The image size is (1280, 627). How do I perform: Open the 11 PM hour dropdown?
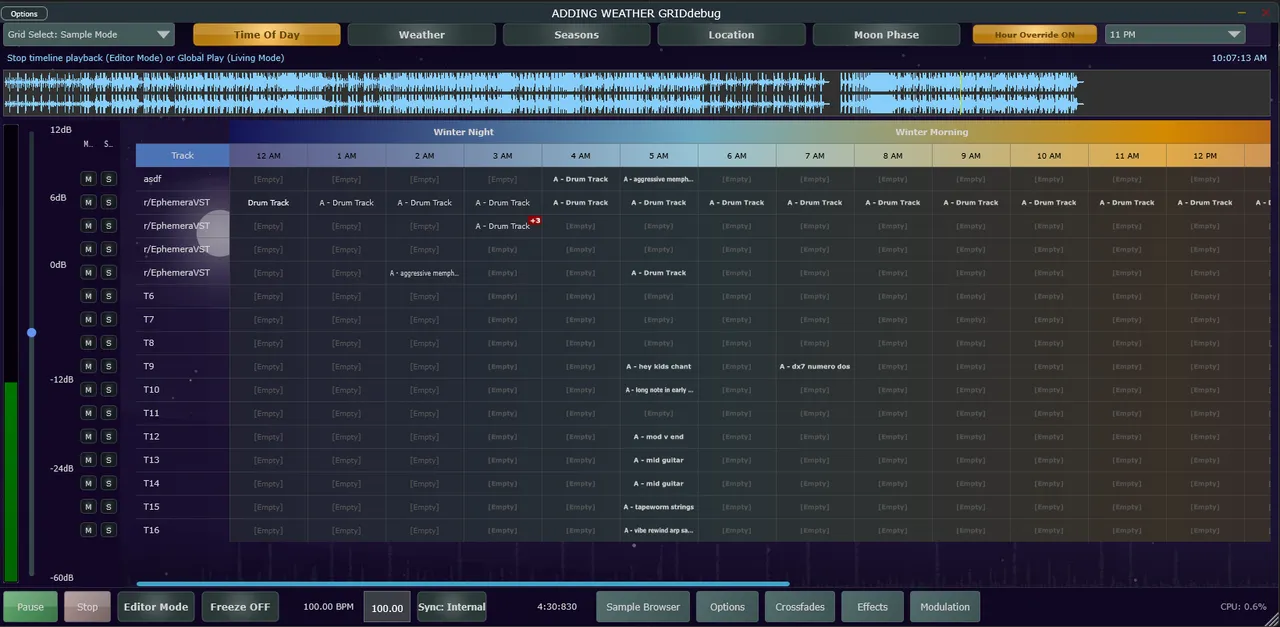click(1175, 35)
